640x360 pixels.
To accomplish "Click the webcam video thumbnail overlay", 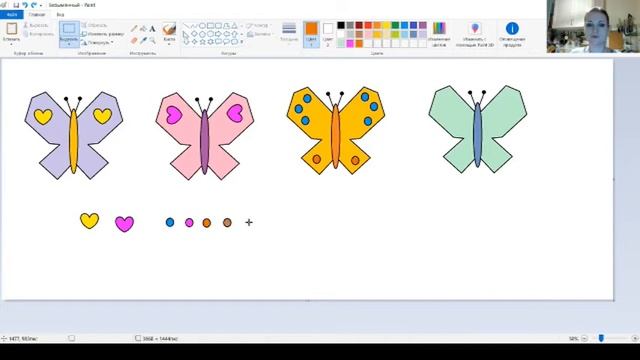I will pyautogui.click(x=593, y=26).
